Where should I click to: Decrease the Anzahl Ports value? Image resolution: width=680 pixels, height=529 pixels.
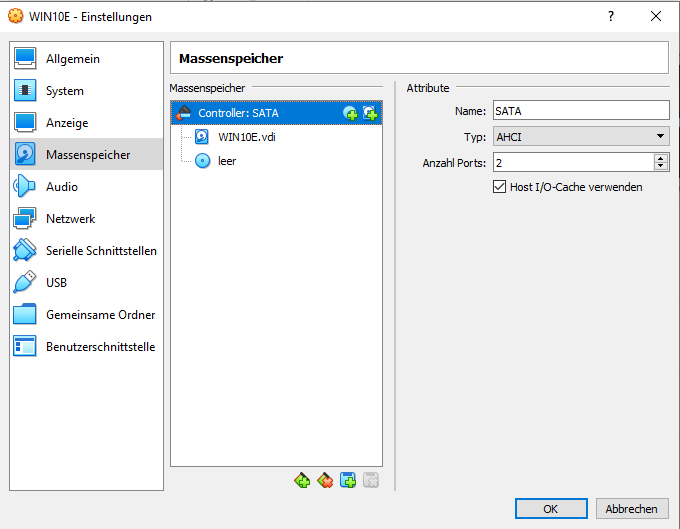[x=660, y=167]
